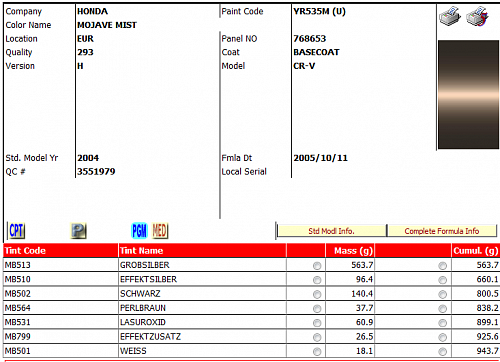Viewport: 500px width, 362px height.
Task: Click cumulative value 943.7
Action: [x=488, y=351]
